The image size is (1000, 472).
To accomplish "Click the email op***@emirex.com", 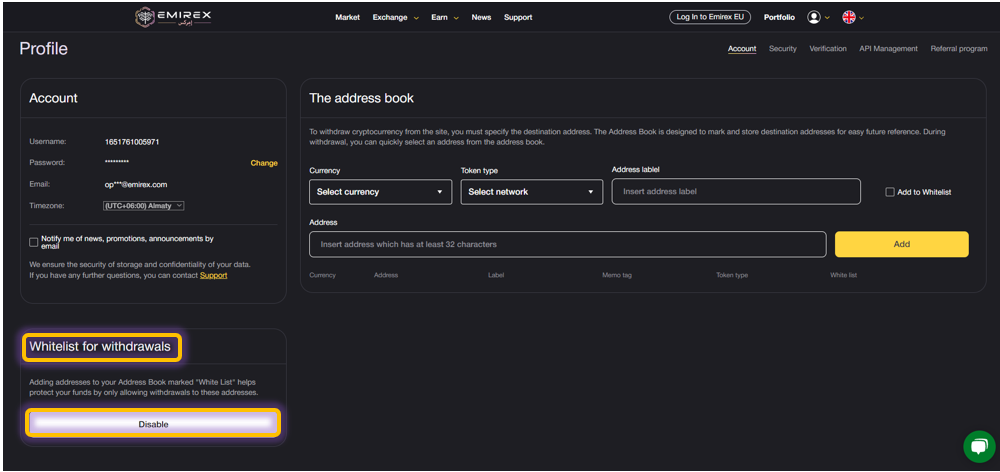I will click(x=136, y=184).
